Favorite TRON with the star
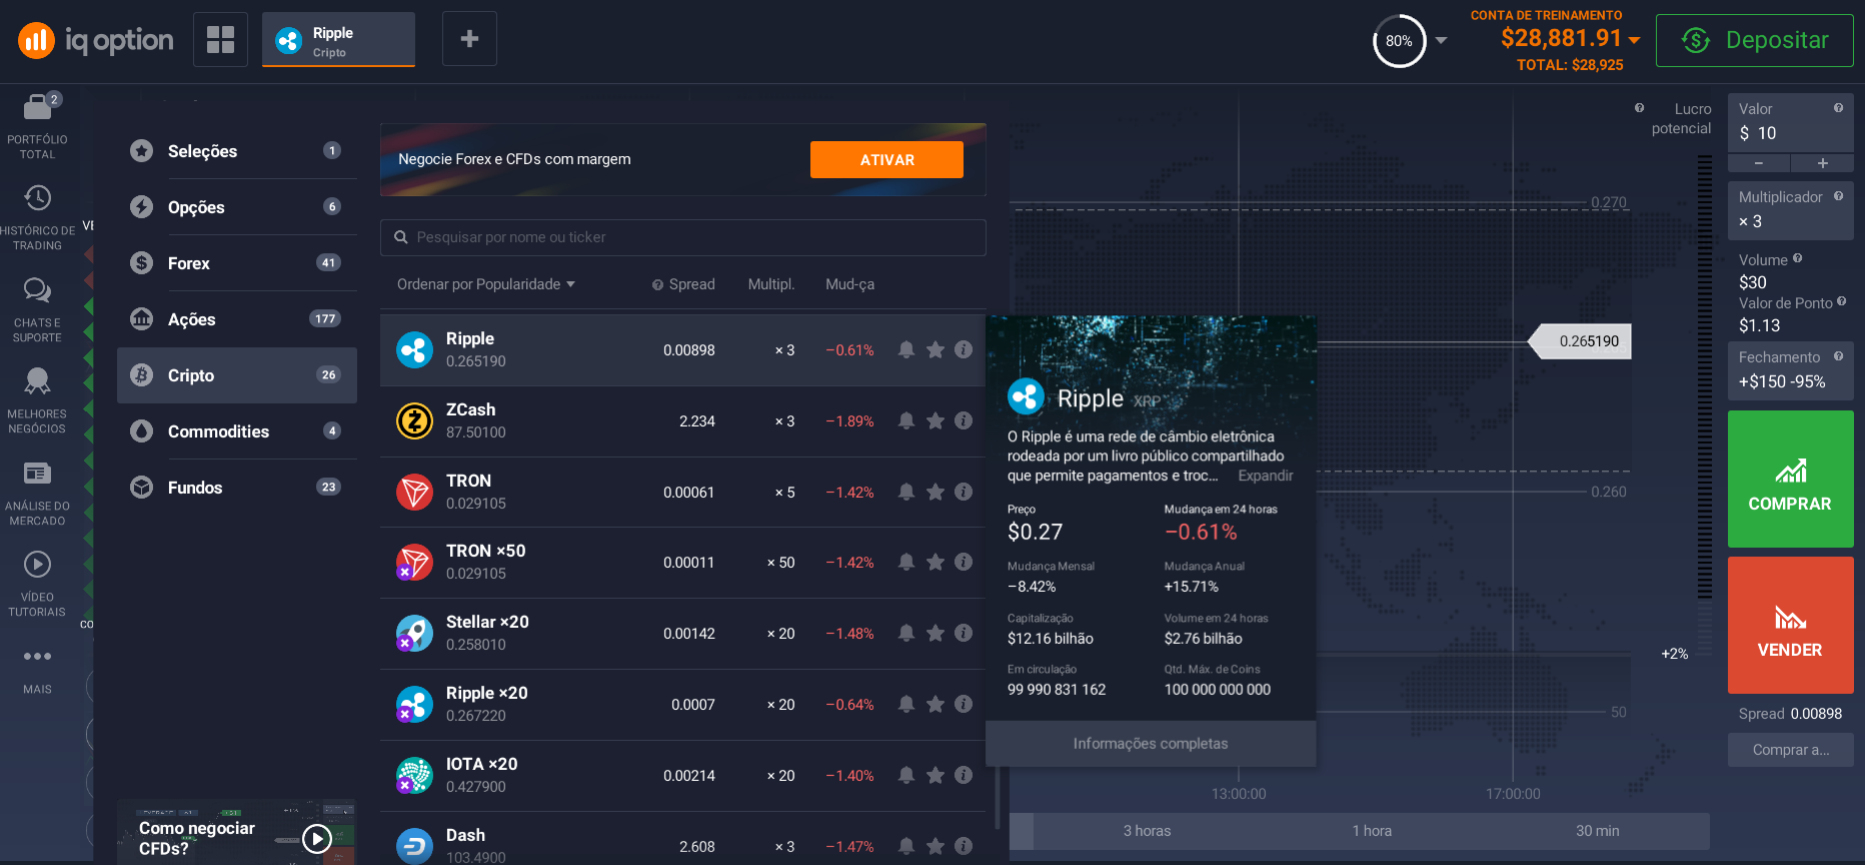 935,492
